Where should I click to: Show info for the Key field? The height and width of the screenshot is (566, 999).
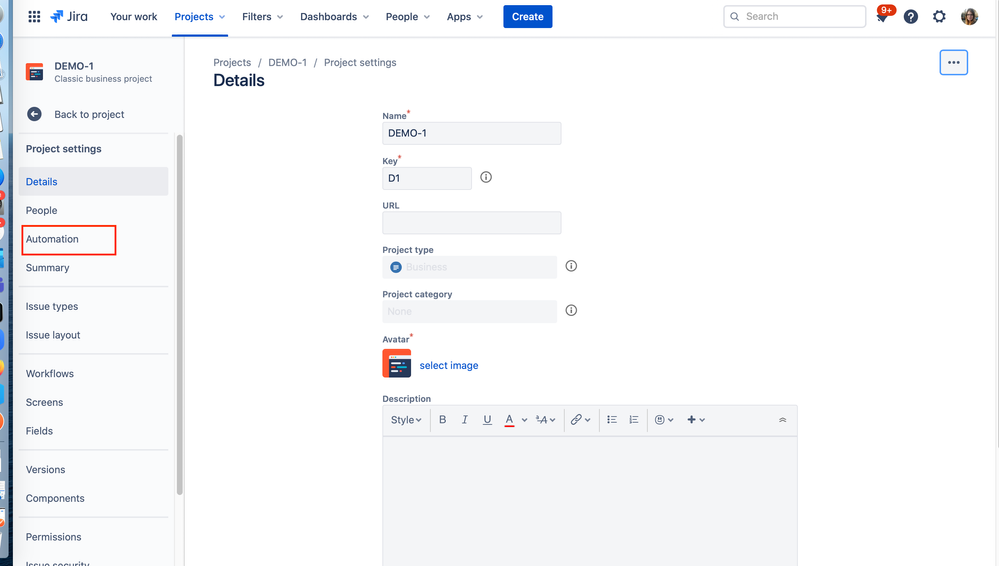pyautogui.click(x=486, y=177)
